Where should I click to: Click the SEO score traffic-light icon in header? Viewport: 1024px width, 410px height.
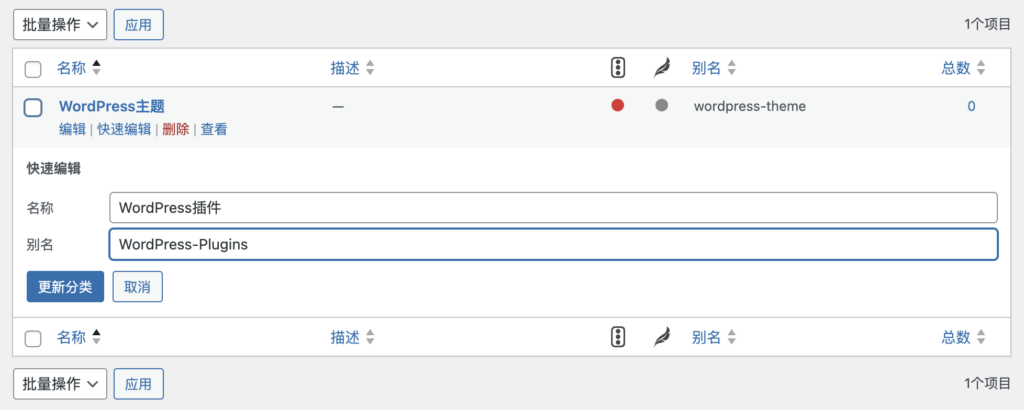click(618, 68)
